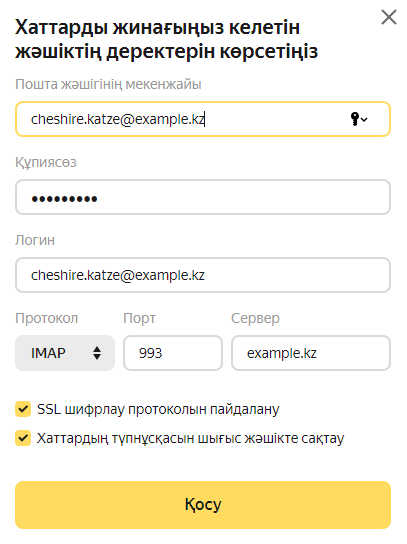
Task: Select the Логин input containing cheshire.katze@example.kz
Action: 203,275
